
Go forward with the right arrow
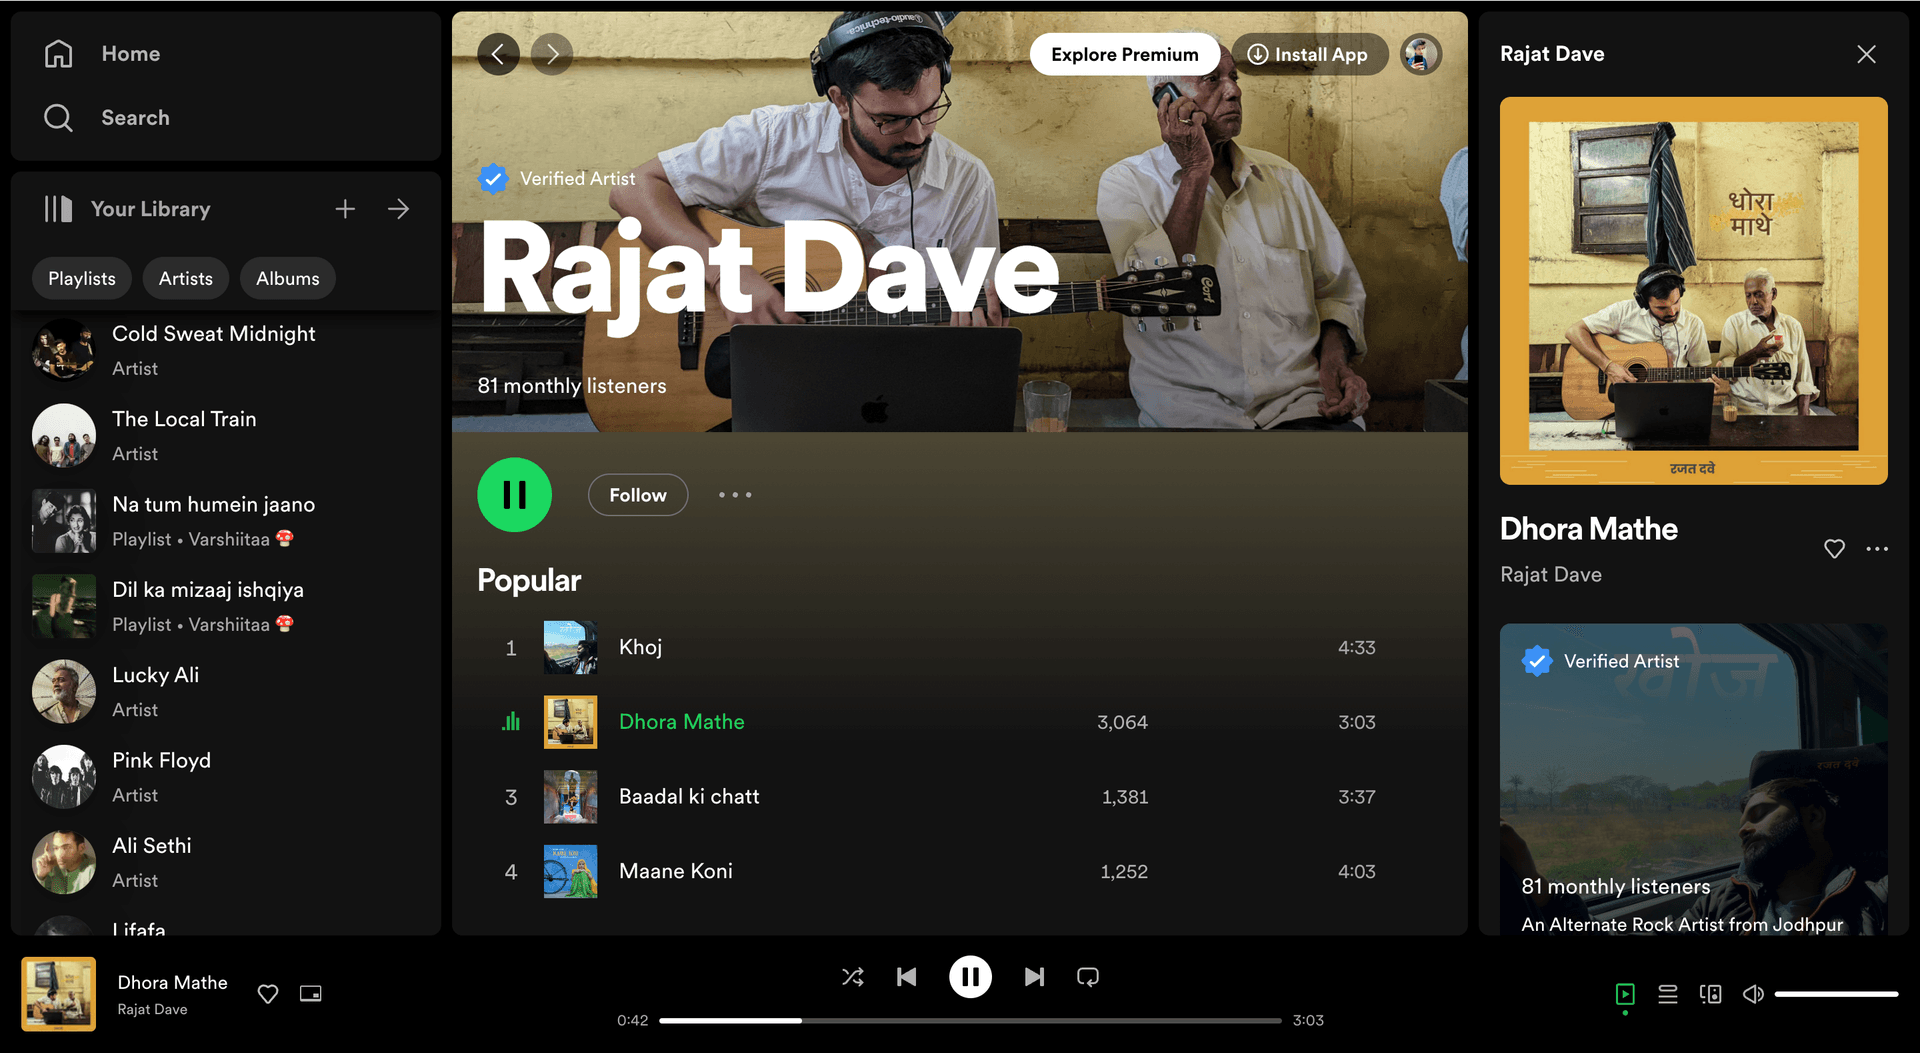click(552, 54)
